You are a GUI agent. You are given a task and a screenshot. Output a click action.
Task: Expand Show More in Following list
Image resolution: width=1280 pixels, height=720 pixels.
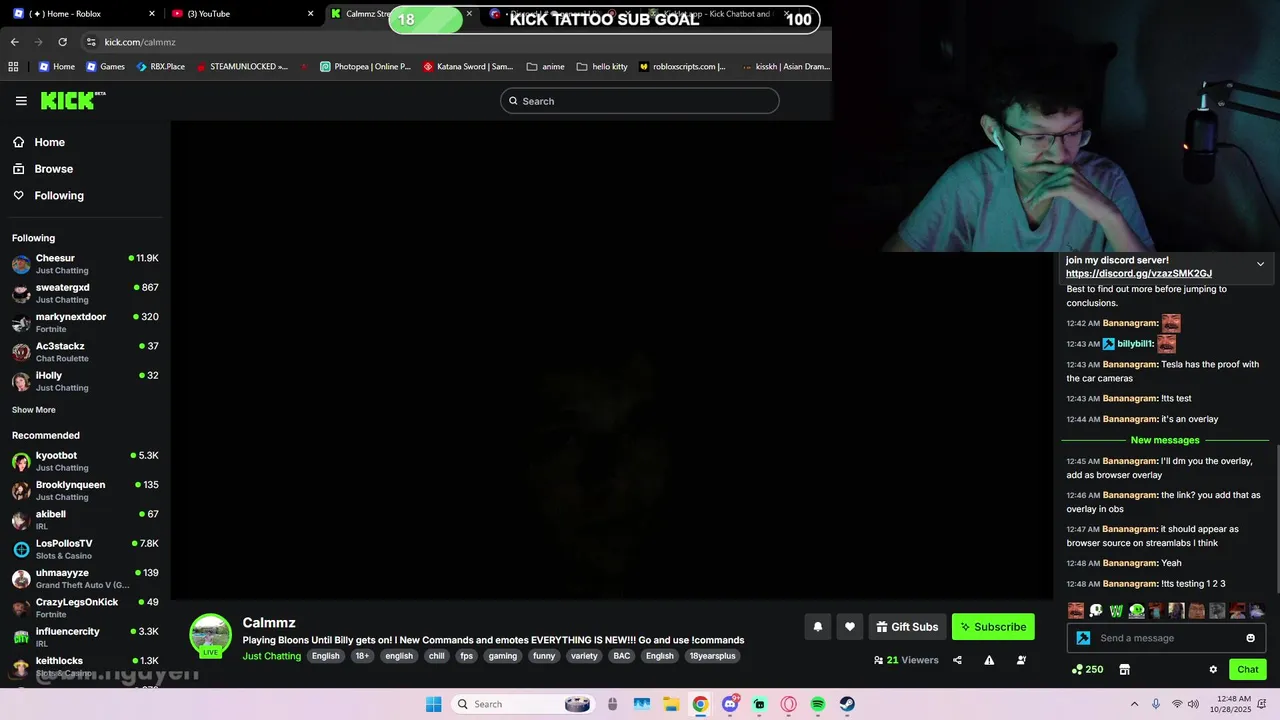pos(34,410)
